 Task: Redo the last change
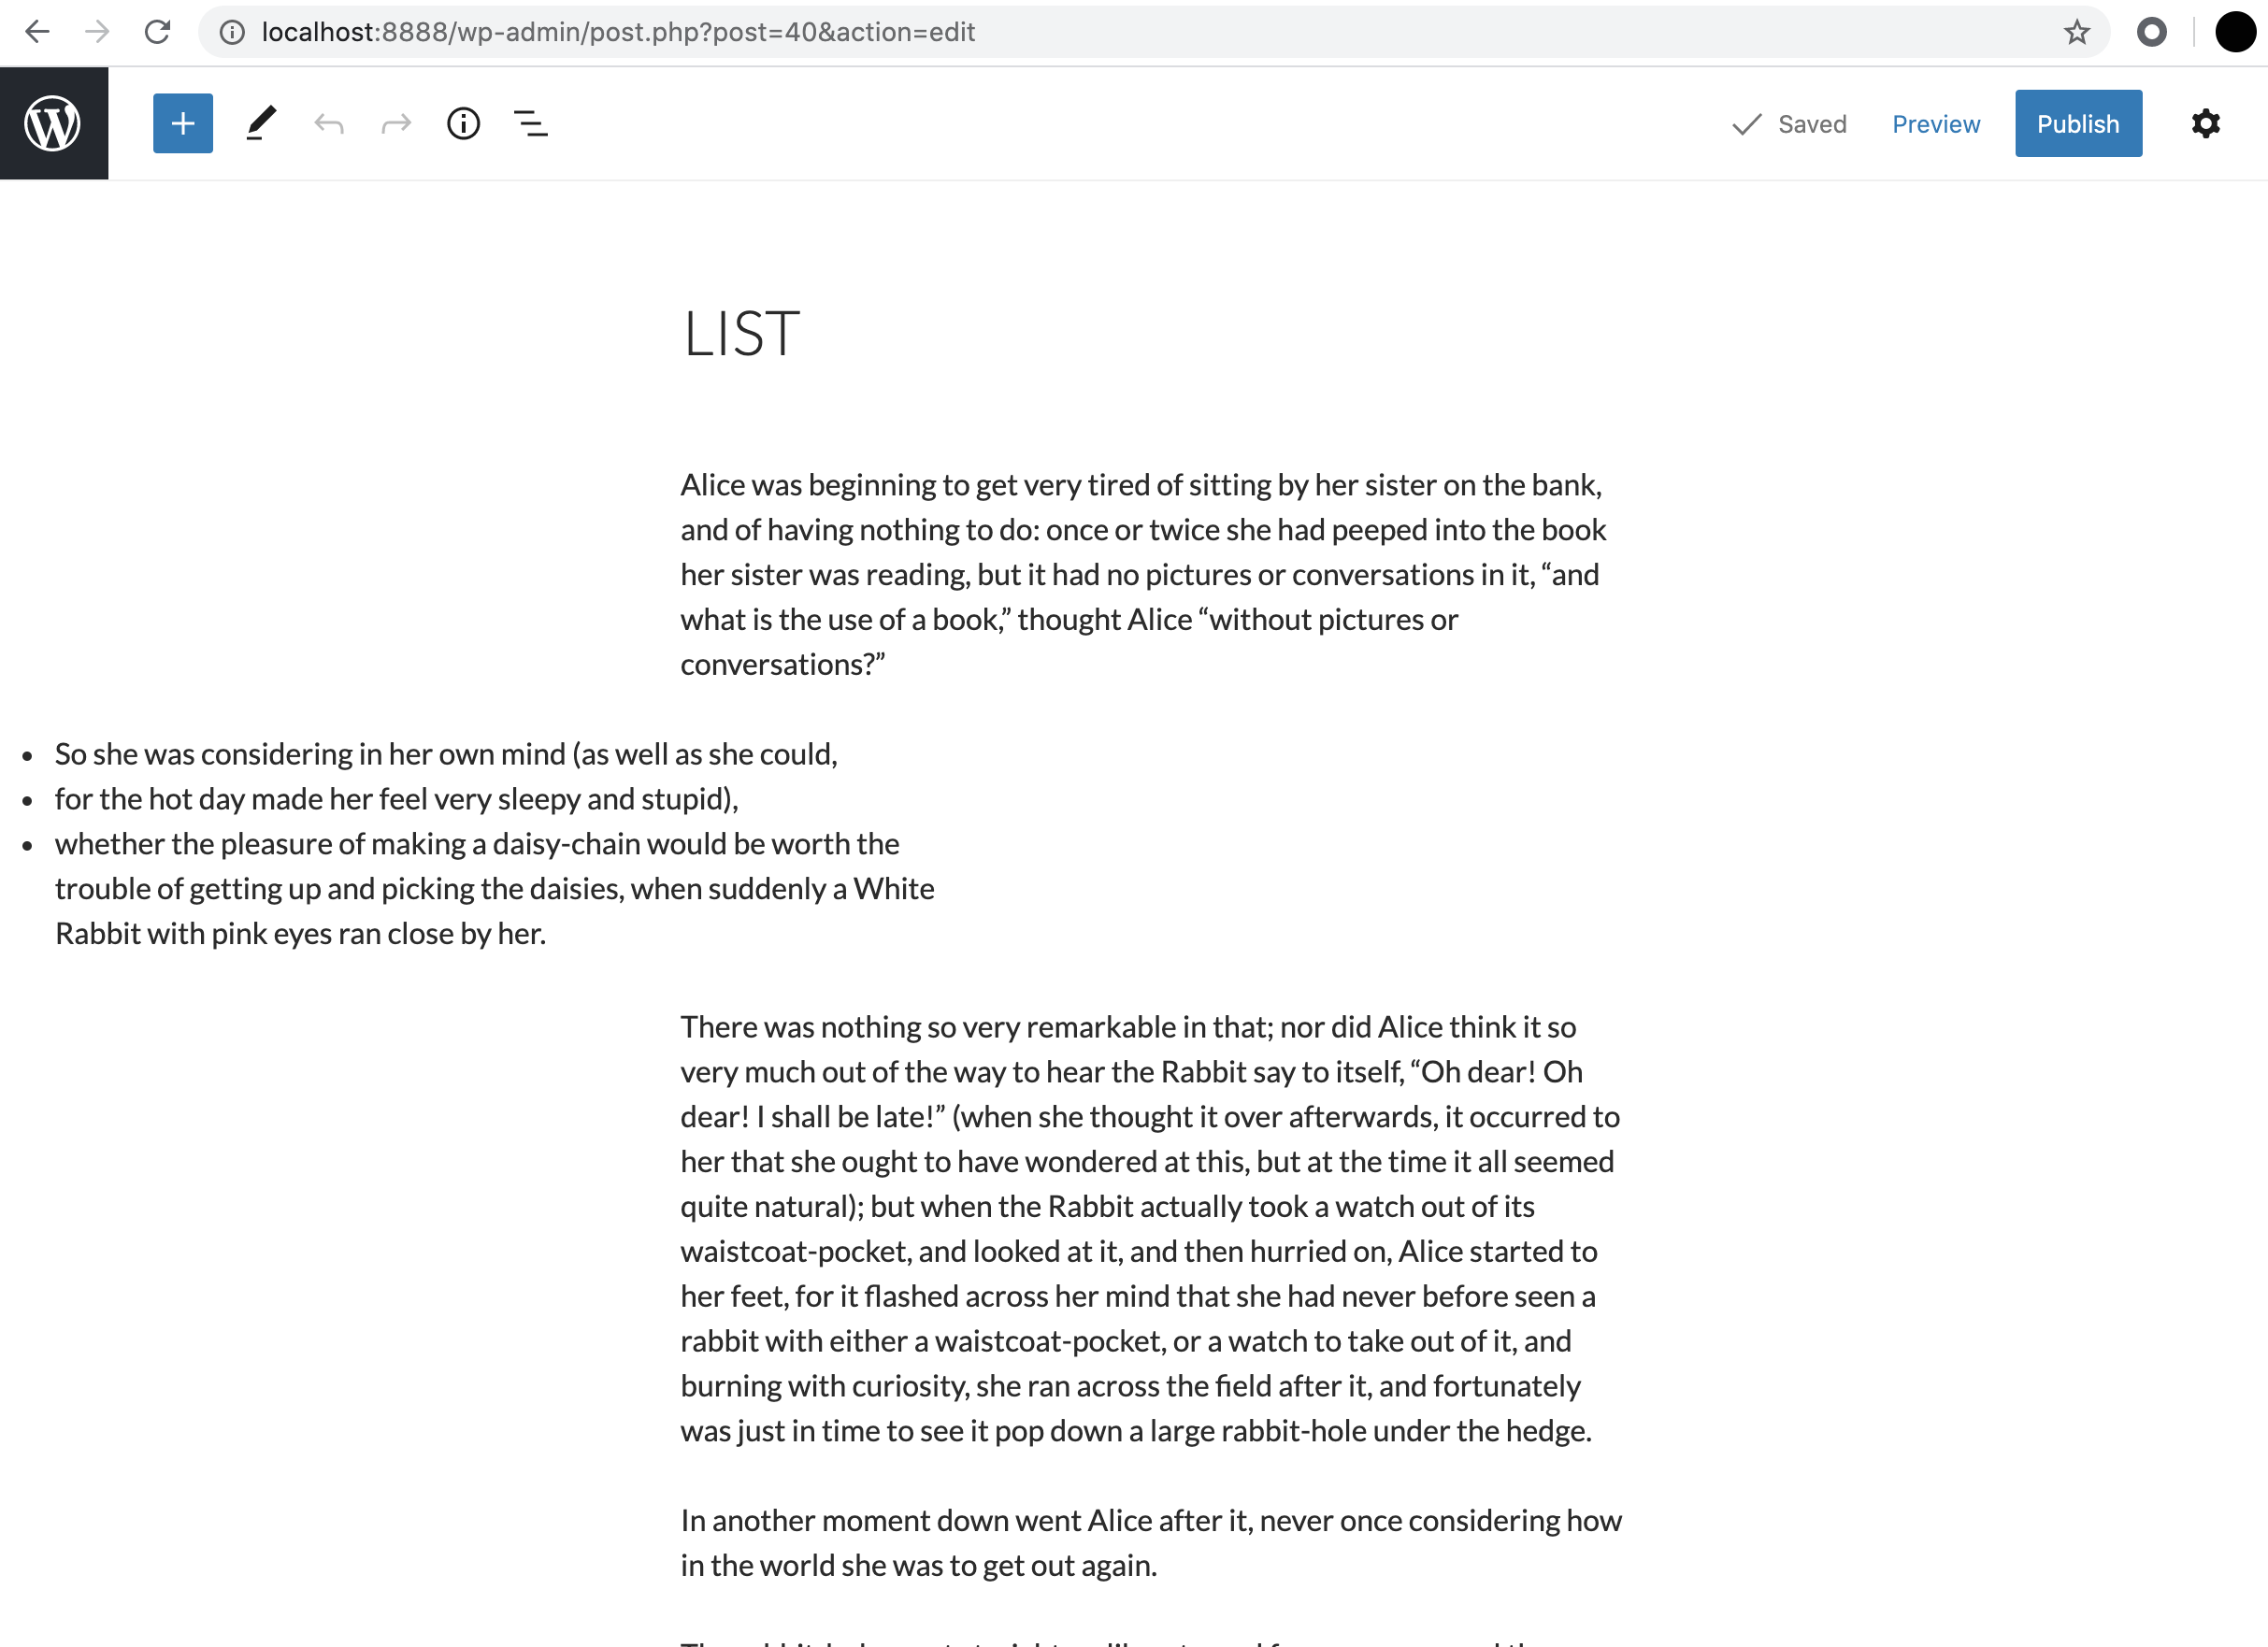pyautogui.click(x=396, y=123)
